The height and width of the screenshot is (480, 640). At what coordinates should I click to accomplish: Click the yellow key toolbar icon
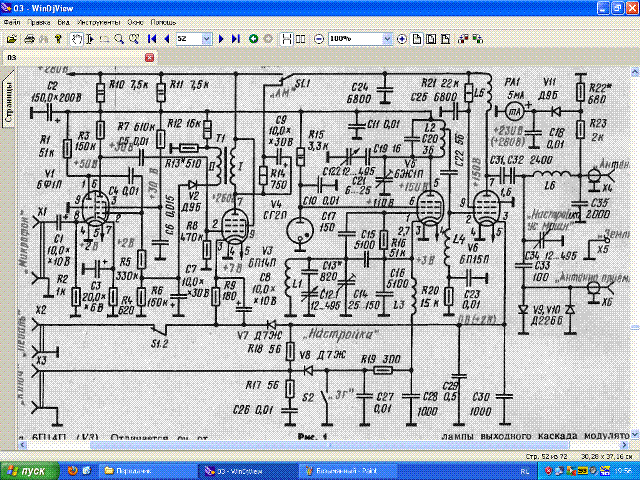(x=58, y=39)
